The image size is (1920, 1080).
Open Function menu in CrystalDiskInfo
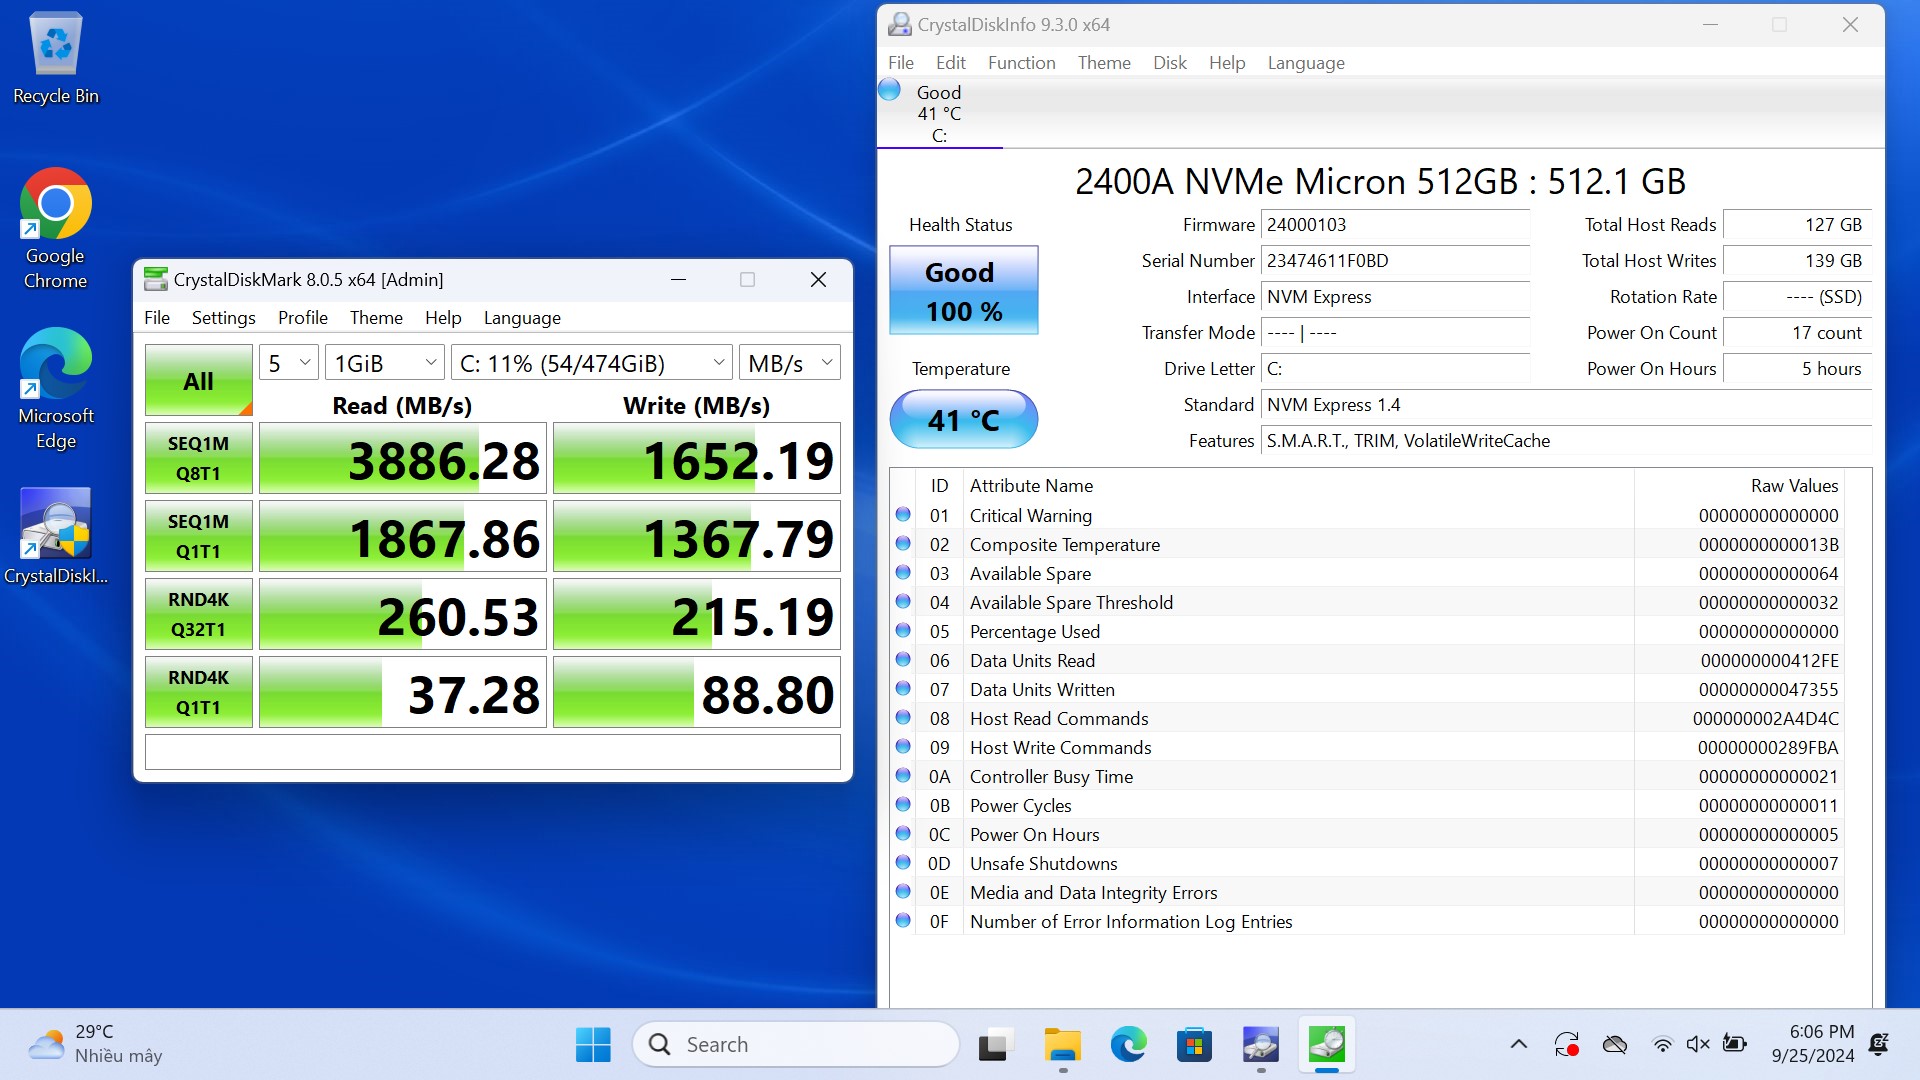(x=1021, y=62)
